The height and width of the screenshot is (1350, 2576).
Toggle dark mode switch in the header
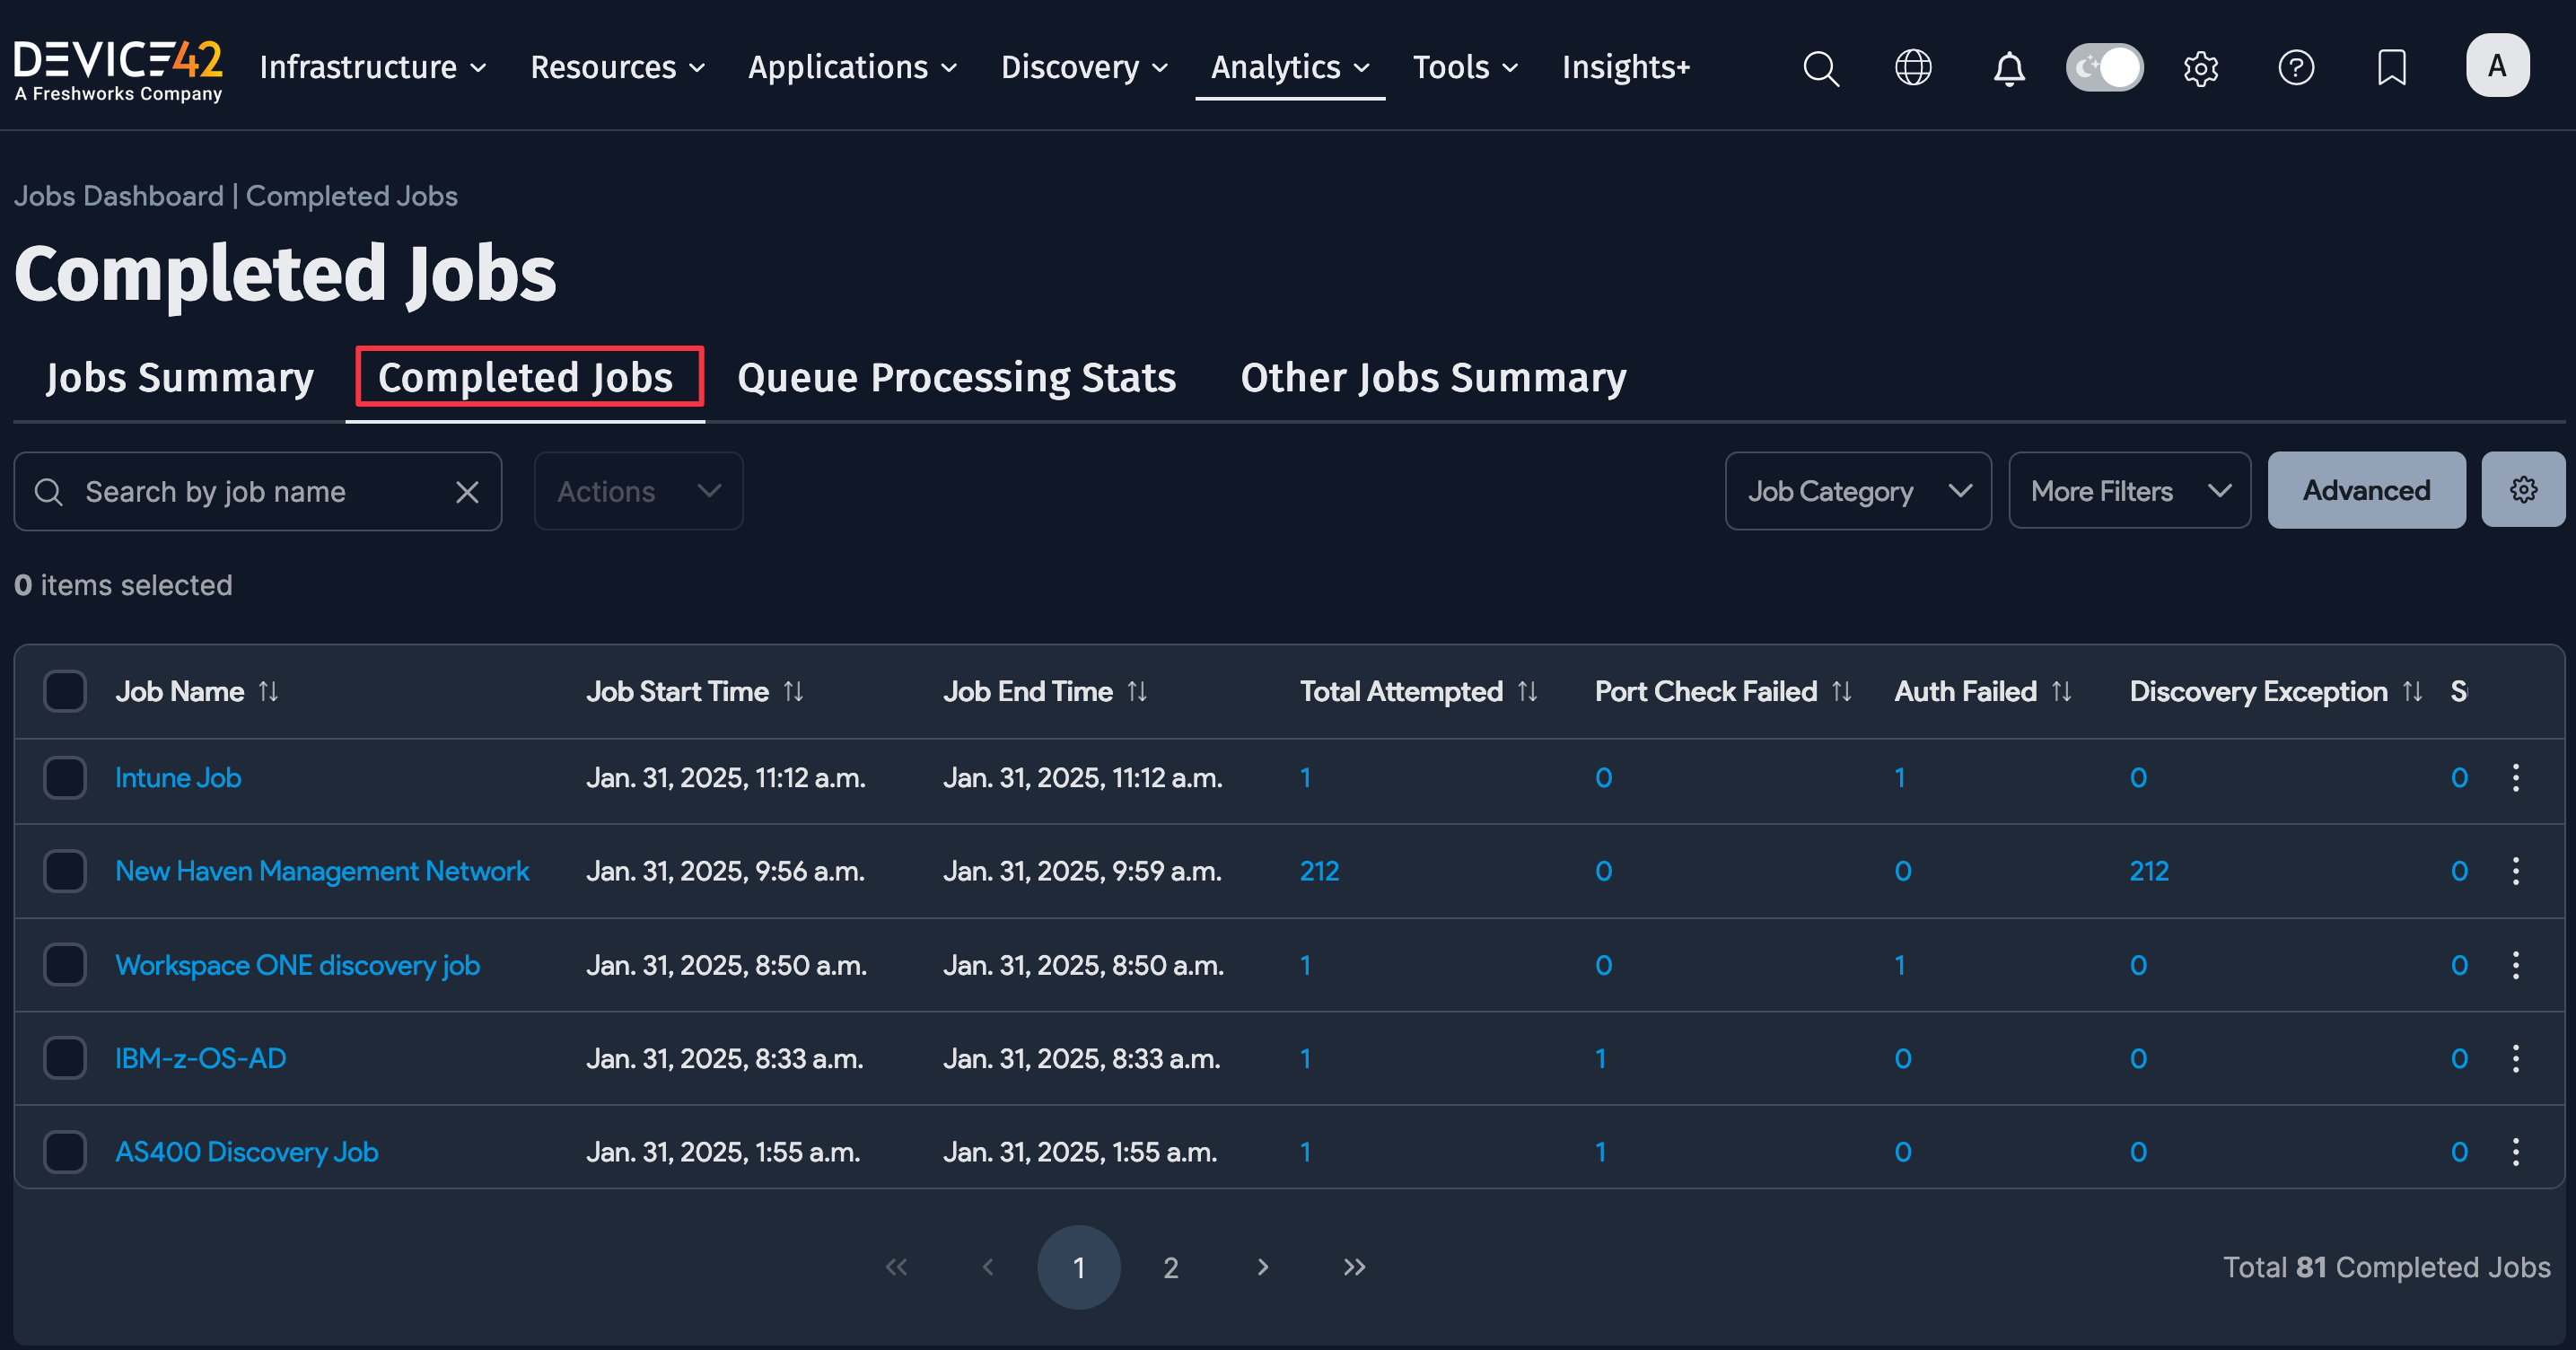click(2104, 67)
